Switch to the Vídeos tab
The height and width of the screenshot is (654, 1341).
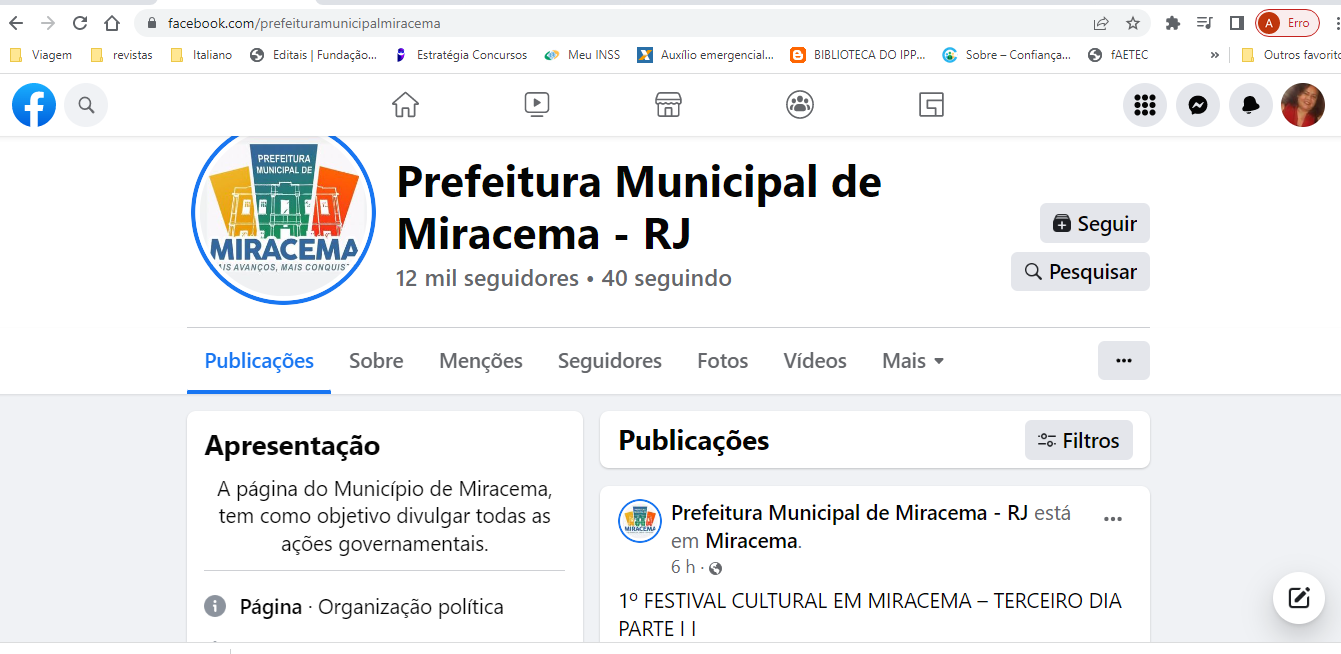(815, 361)
